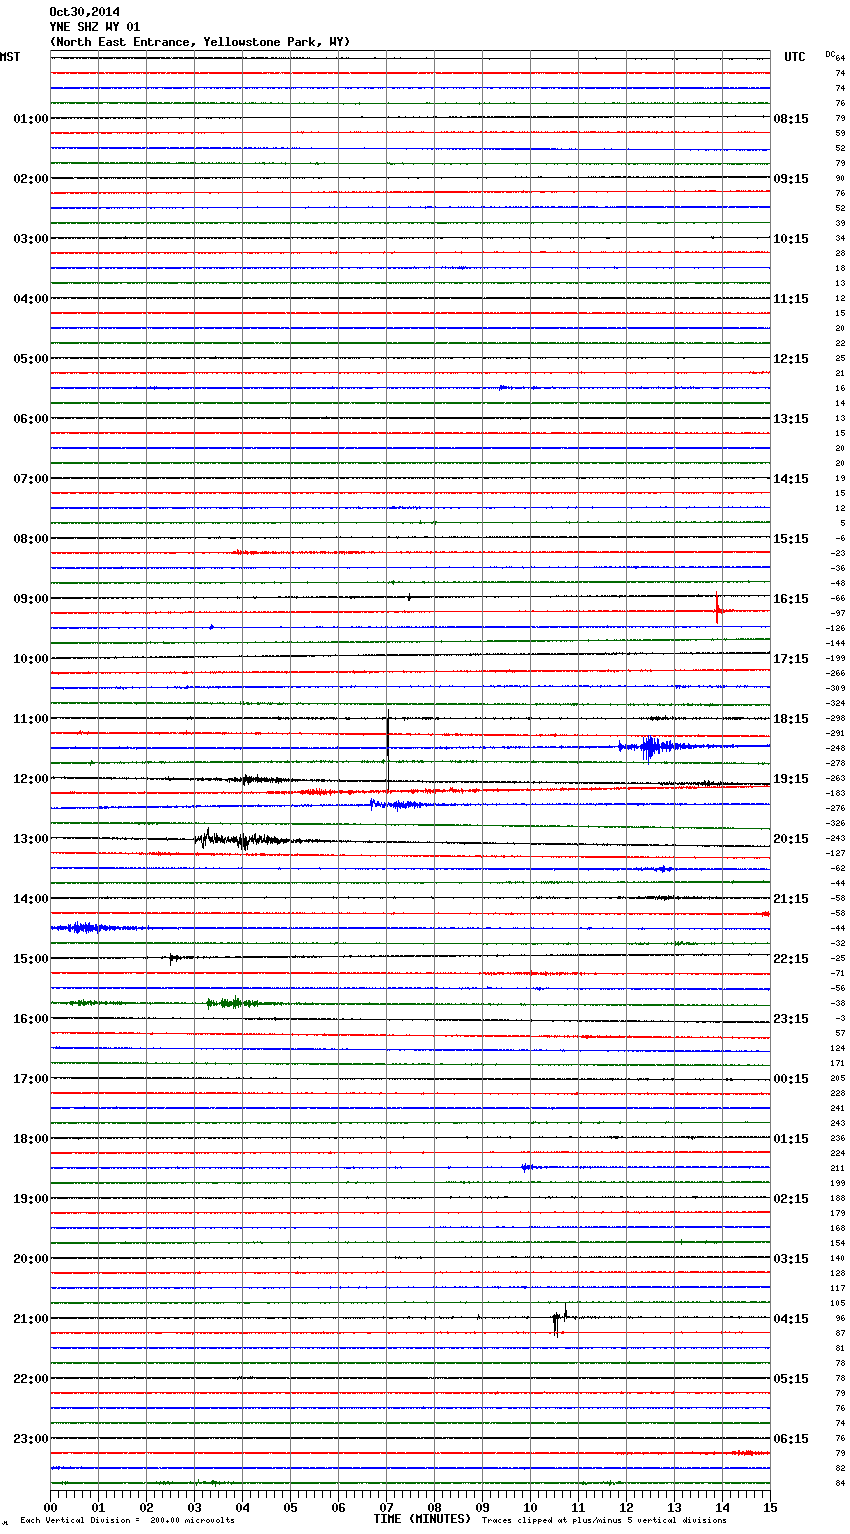The image size is (850, 1534).
Task: Click the date header 'Oct30,2014'
Action: [84, 12]
